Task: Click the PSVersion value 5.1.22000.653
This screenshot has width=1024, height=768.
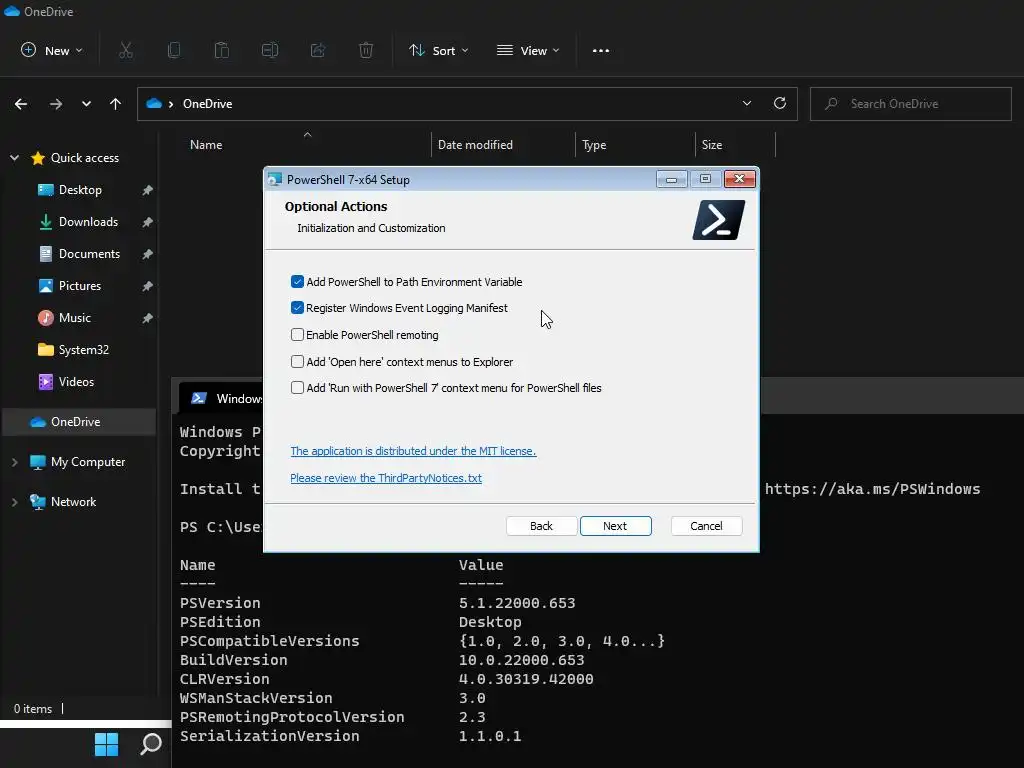Action: [x=517, y=603]
